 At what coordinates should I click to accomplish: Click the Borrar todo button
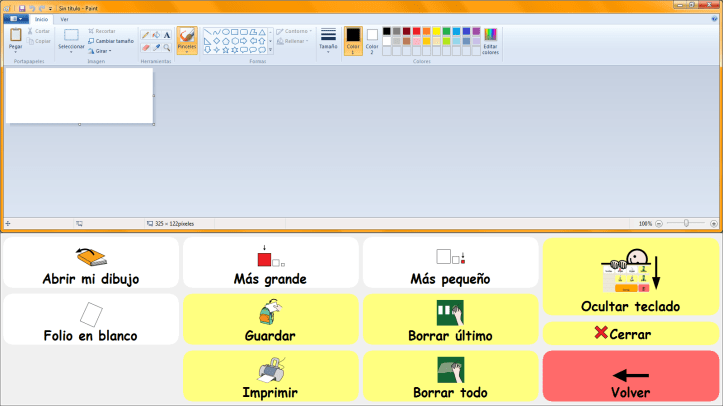450,378
